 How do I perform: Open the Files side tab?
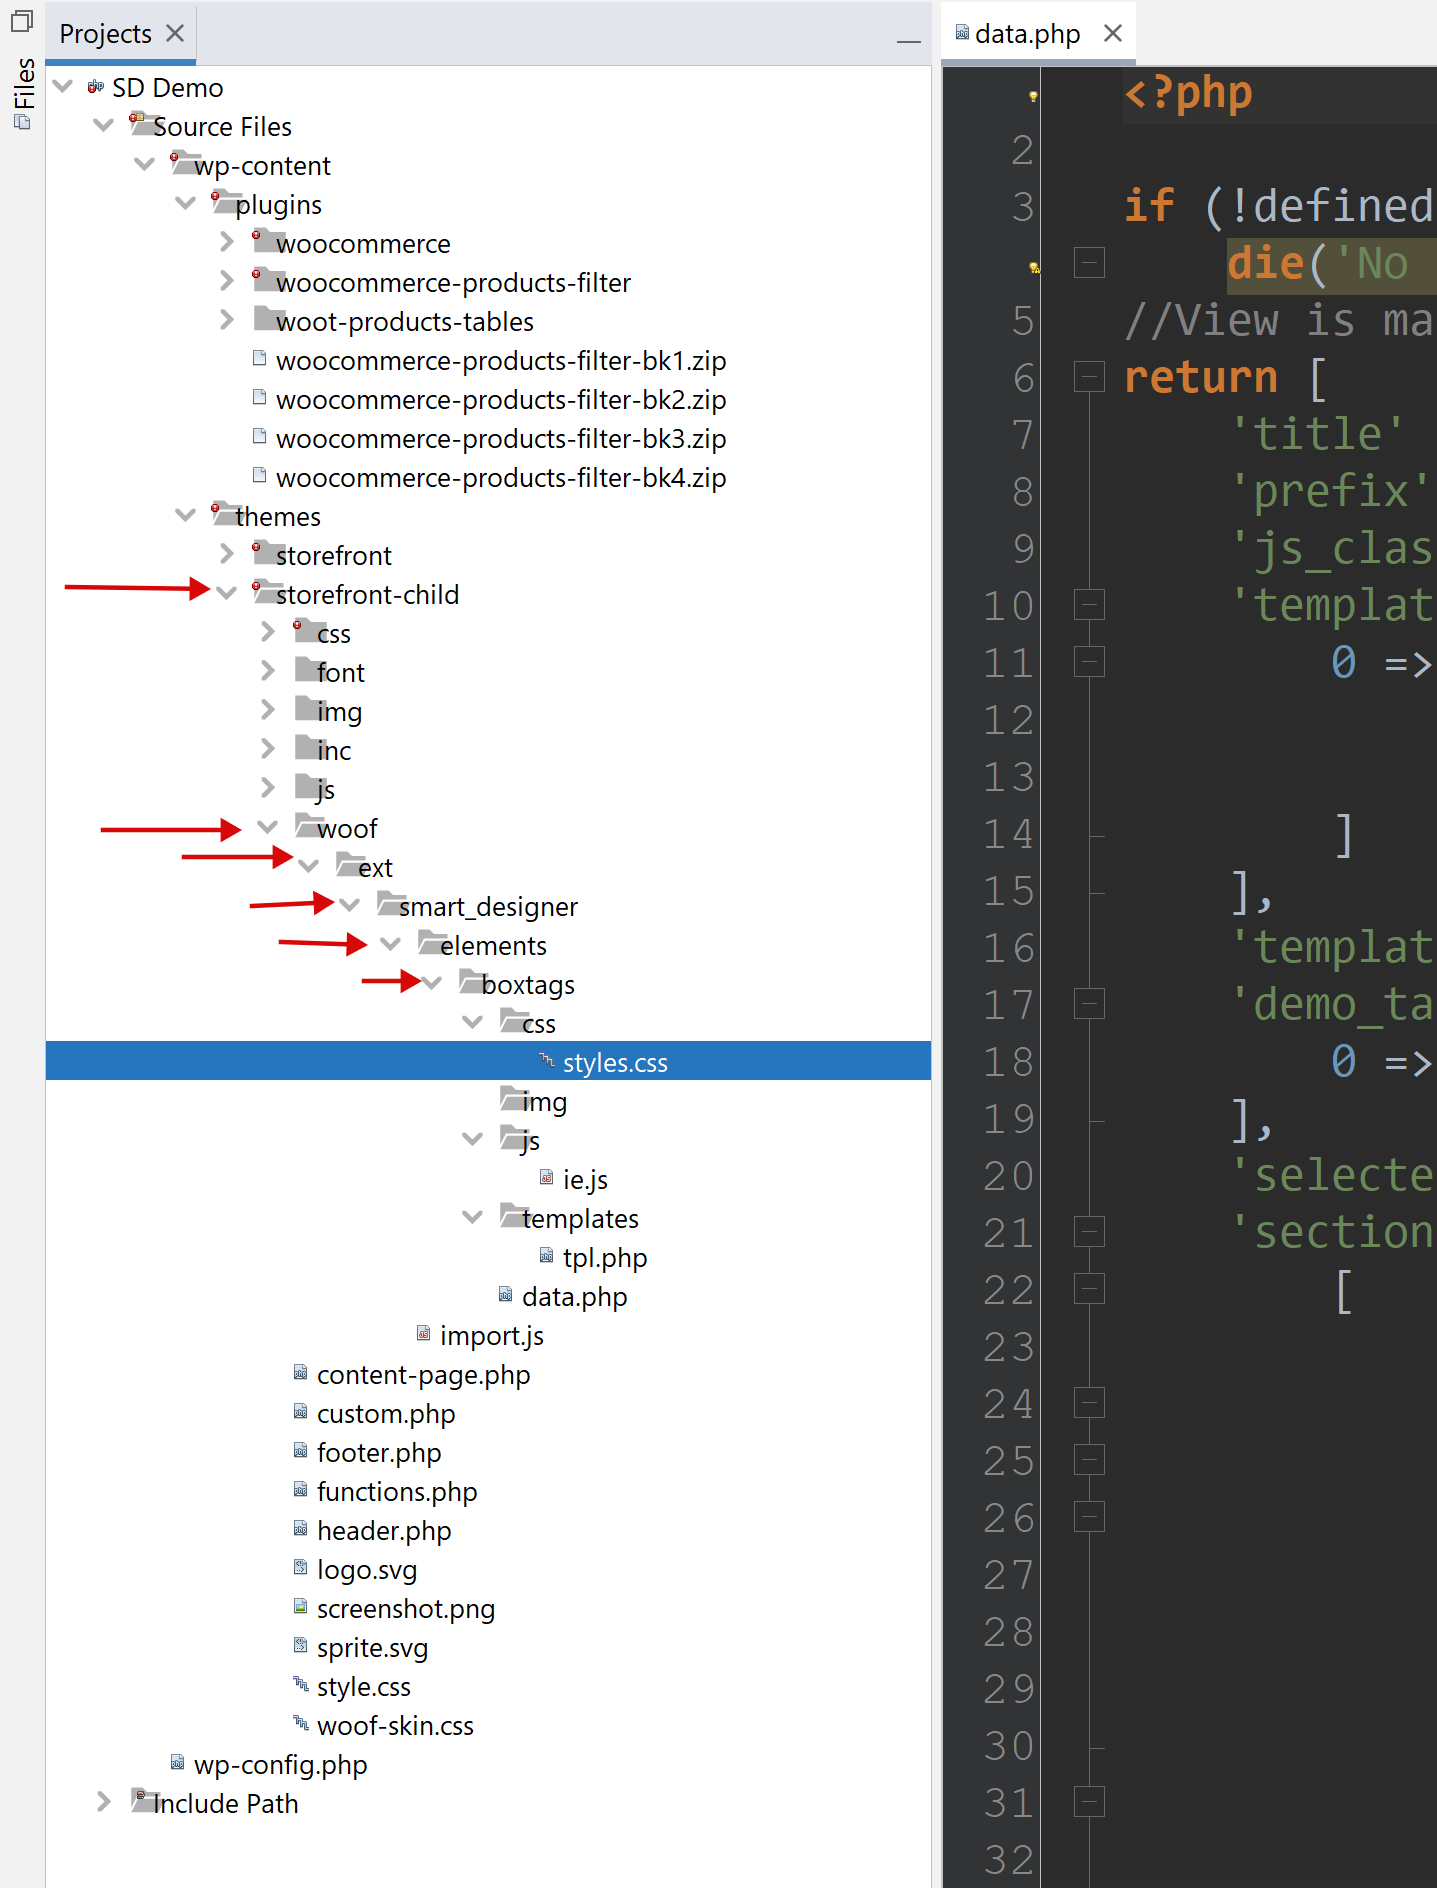pyautogui.click(x=23, y=85)
